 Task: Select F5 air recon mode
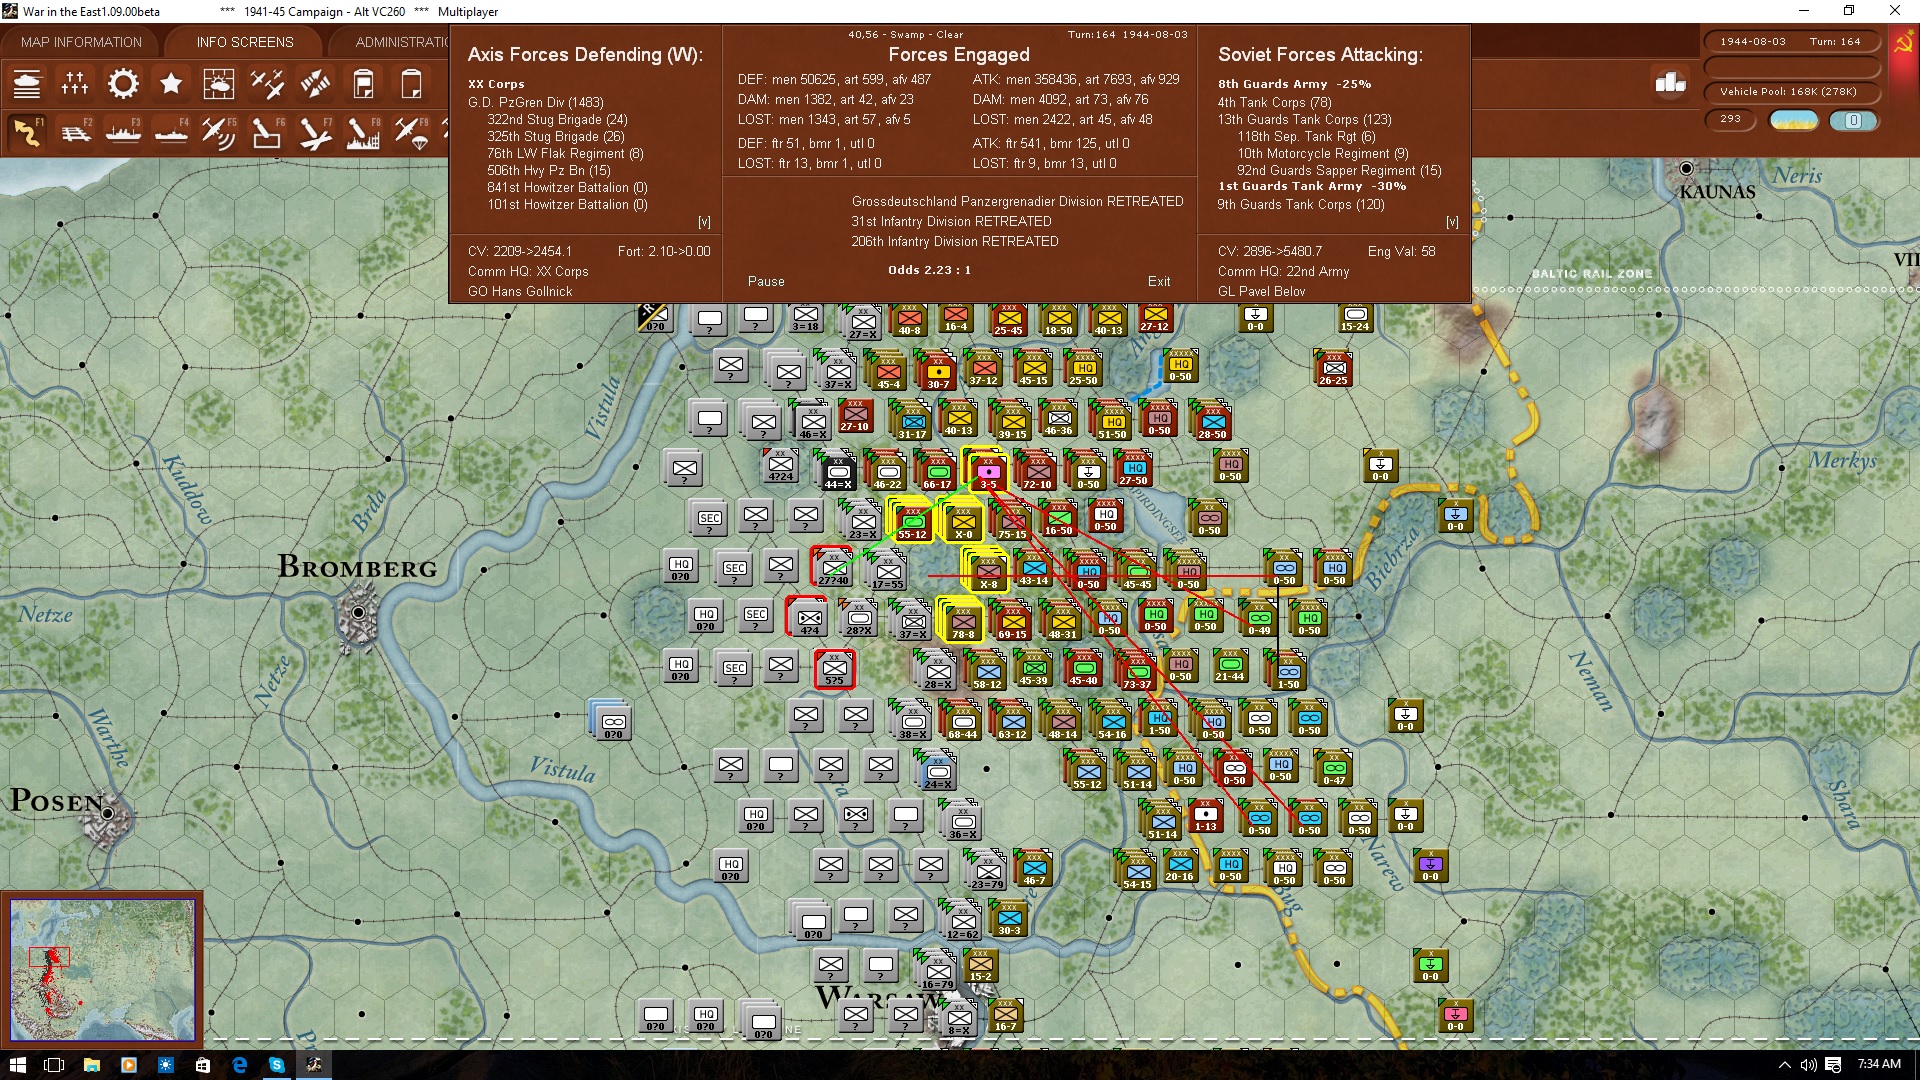(x=219, y=132)
